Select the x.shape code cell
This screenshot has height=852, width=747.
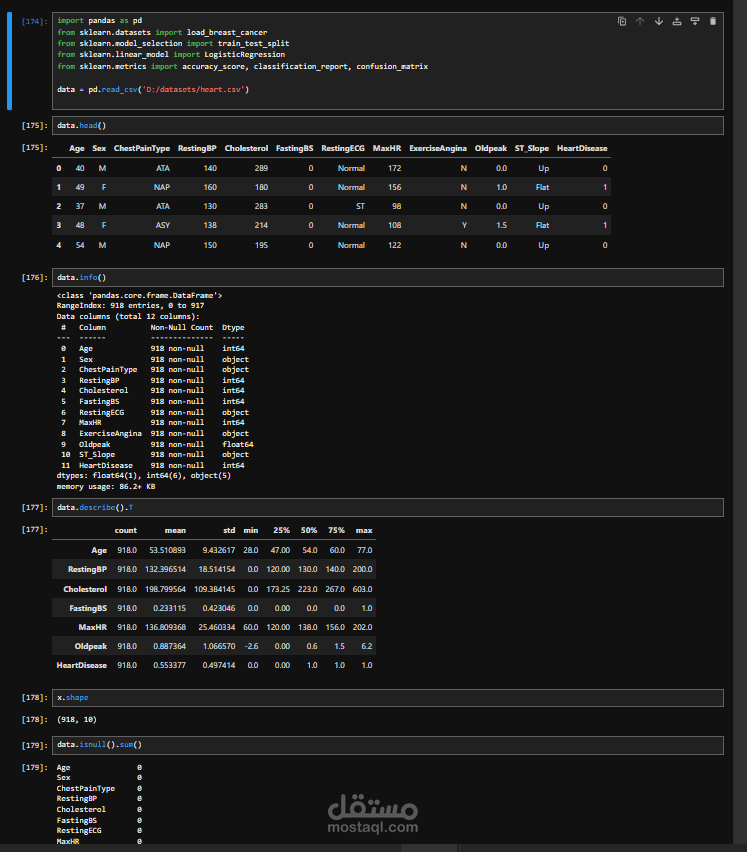pyautogui.click(x=387, y=698)
